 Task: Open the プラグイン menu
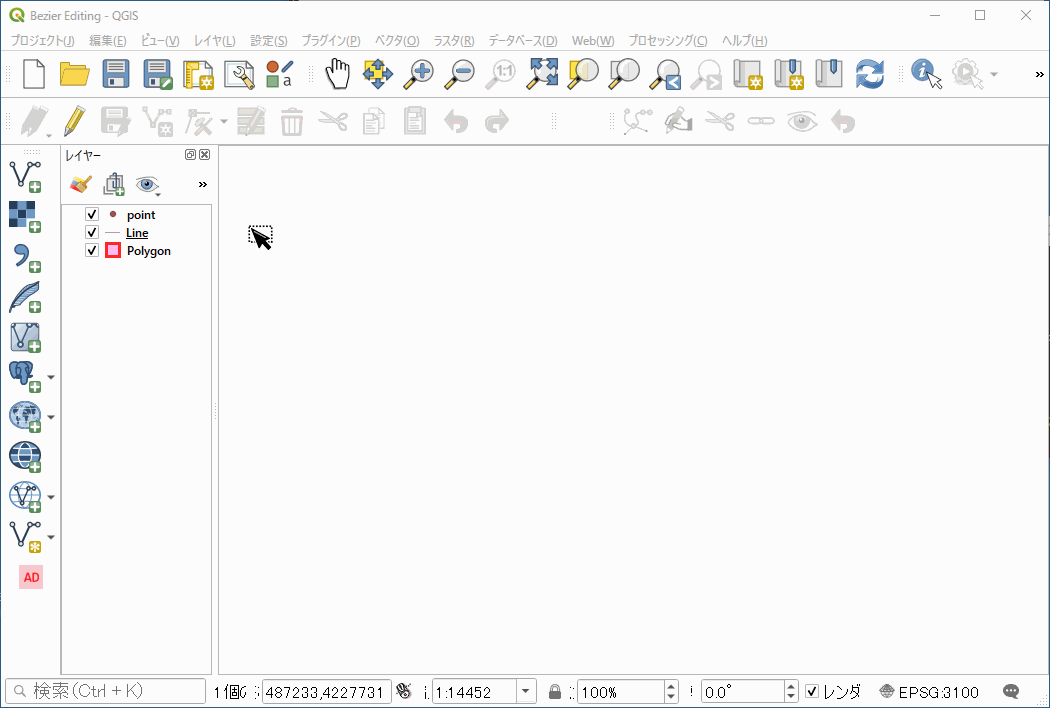(330, 41)
